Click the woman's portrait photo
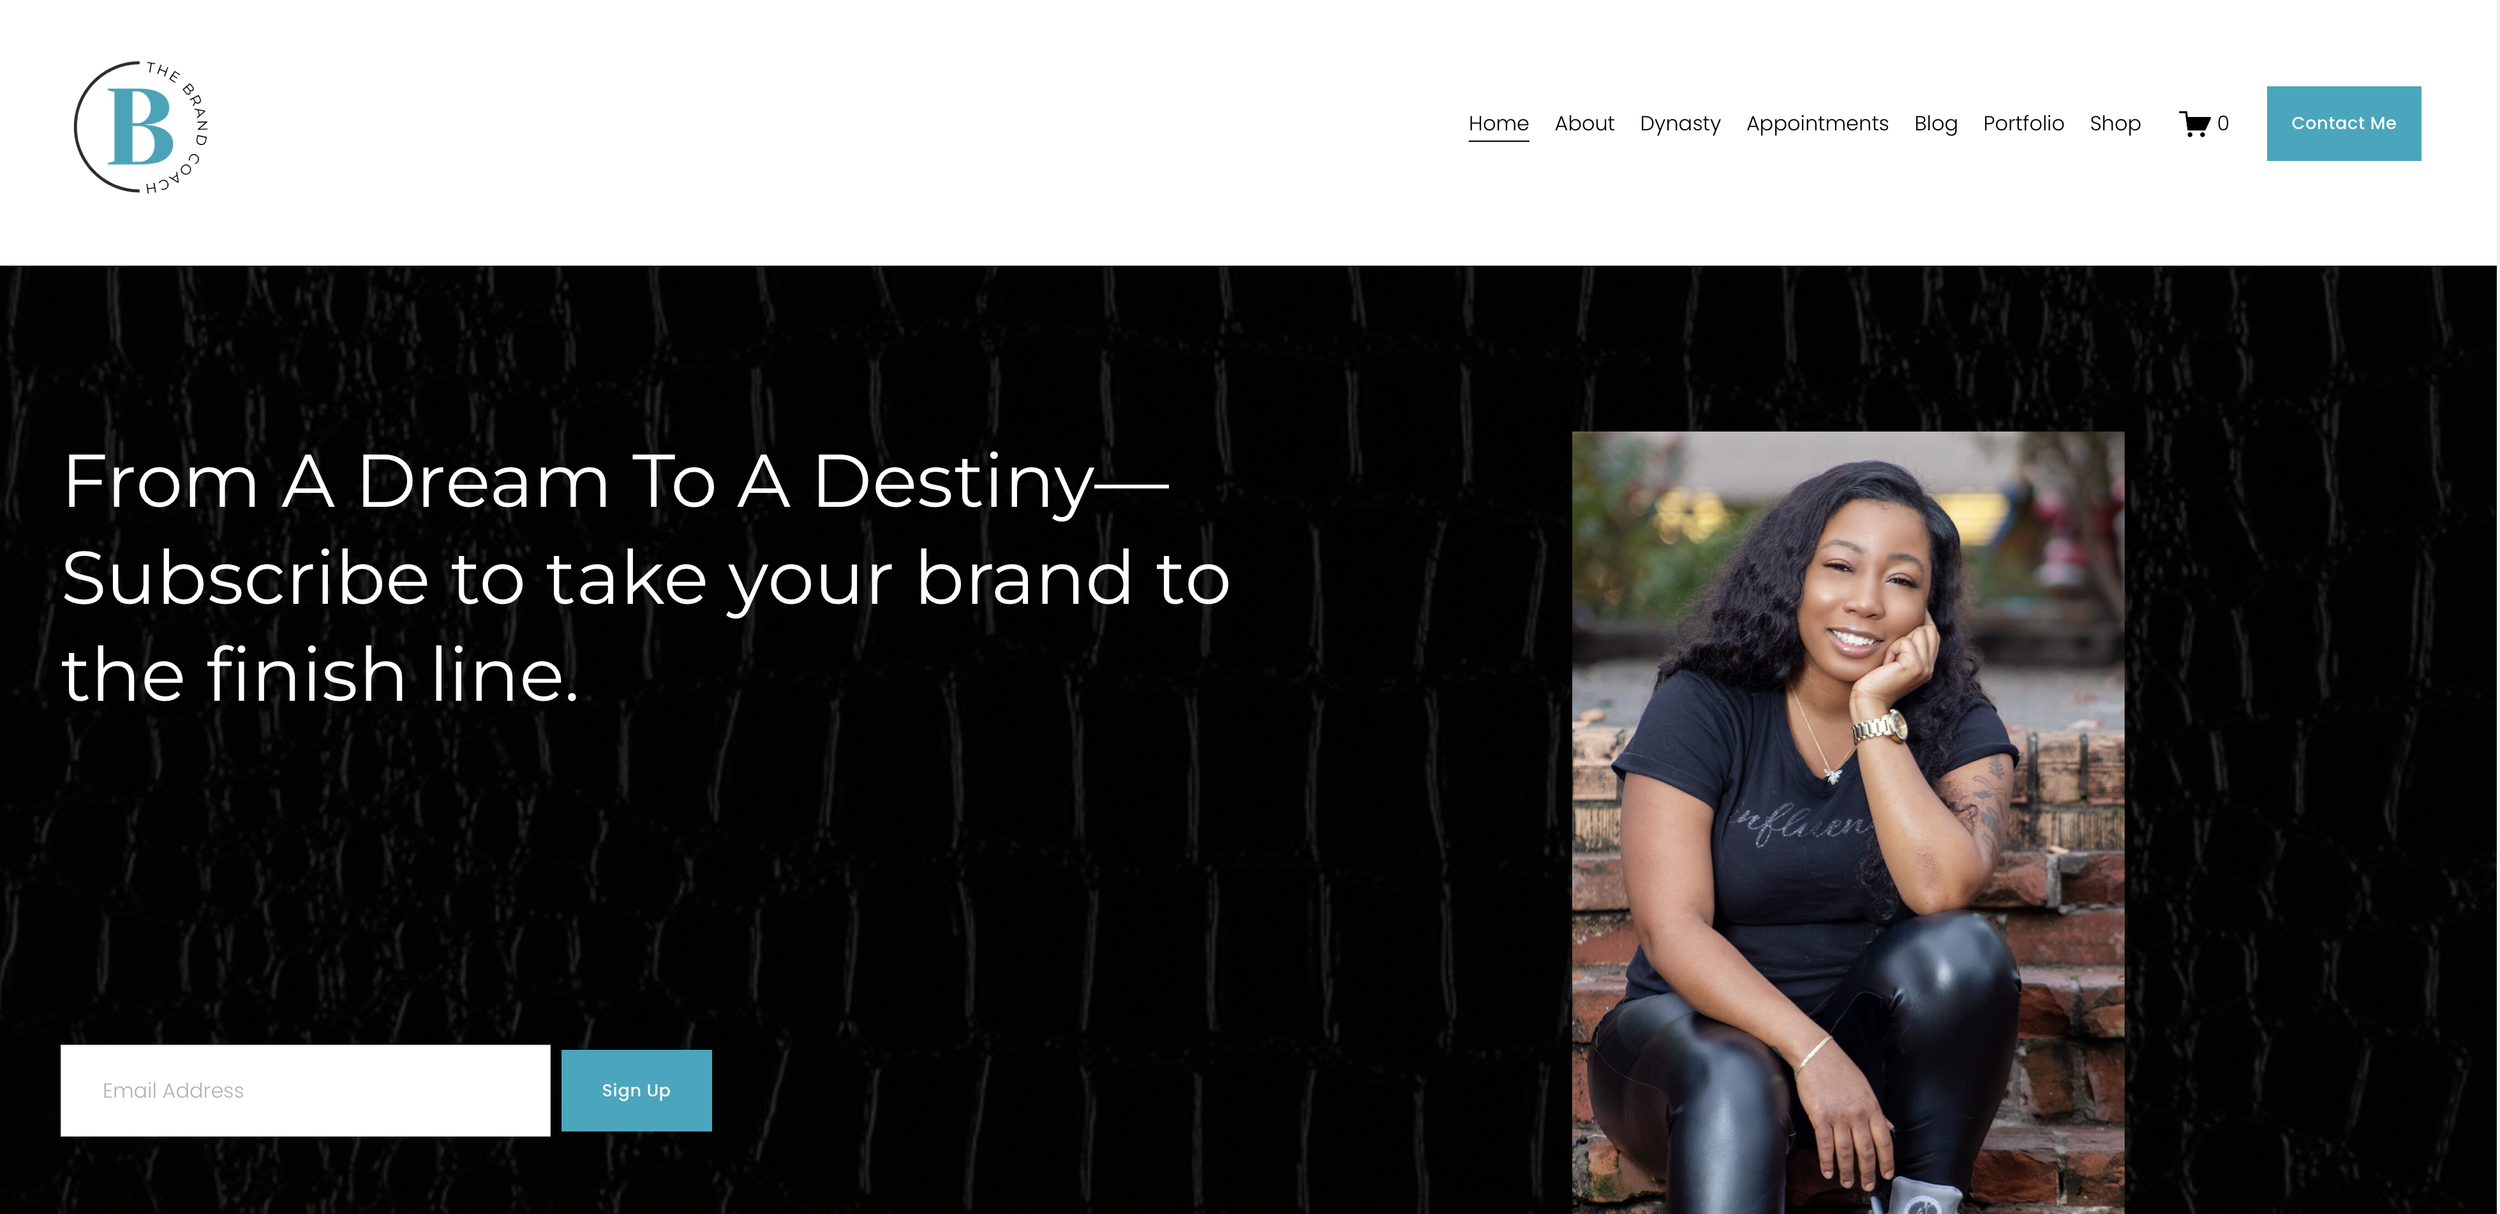The height and width of the screenshot is (1214, 2500). (x=1847, y=822)
